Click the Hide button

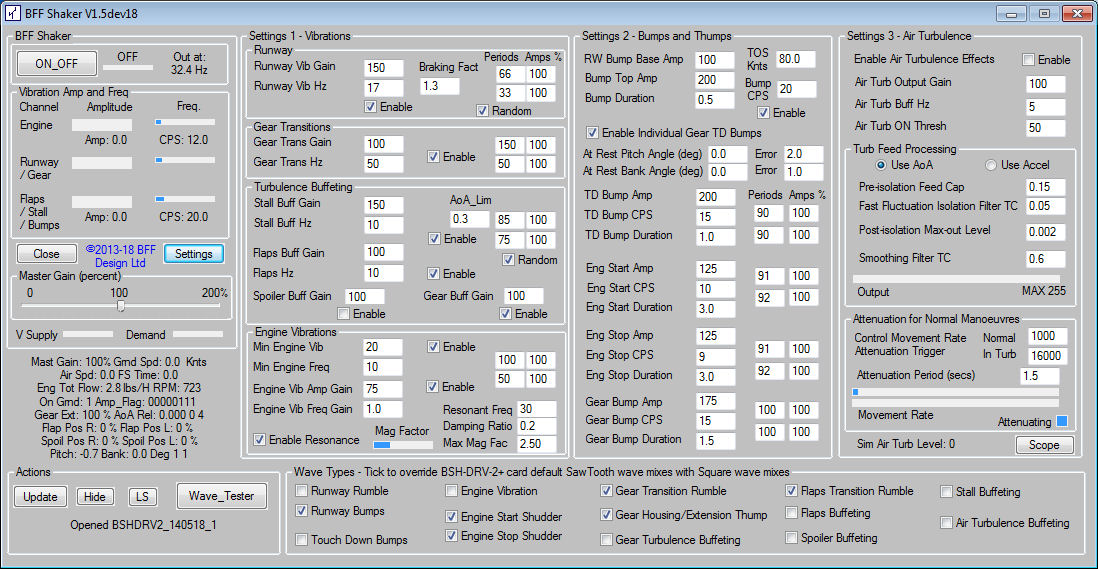95,497
